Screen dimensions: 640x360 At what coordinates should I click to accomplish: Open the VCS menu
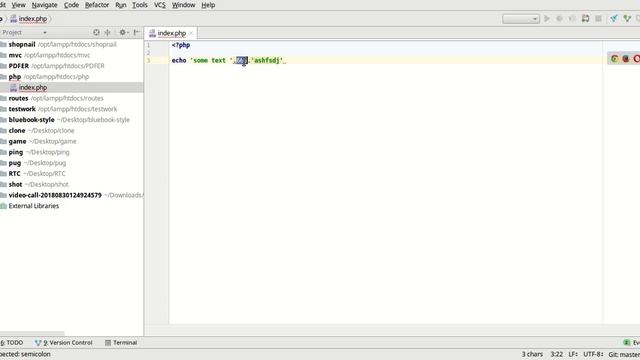pyautogui.click(x=160, y=5)
